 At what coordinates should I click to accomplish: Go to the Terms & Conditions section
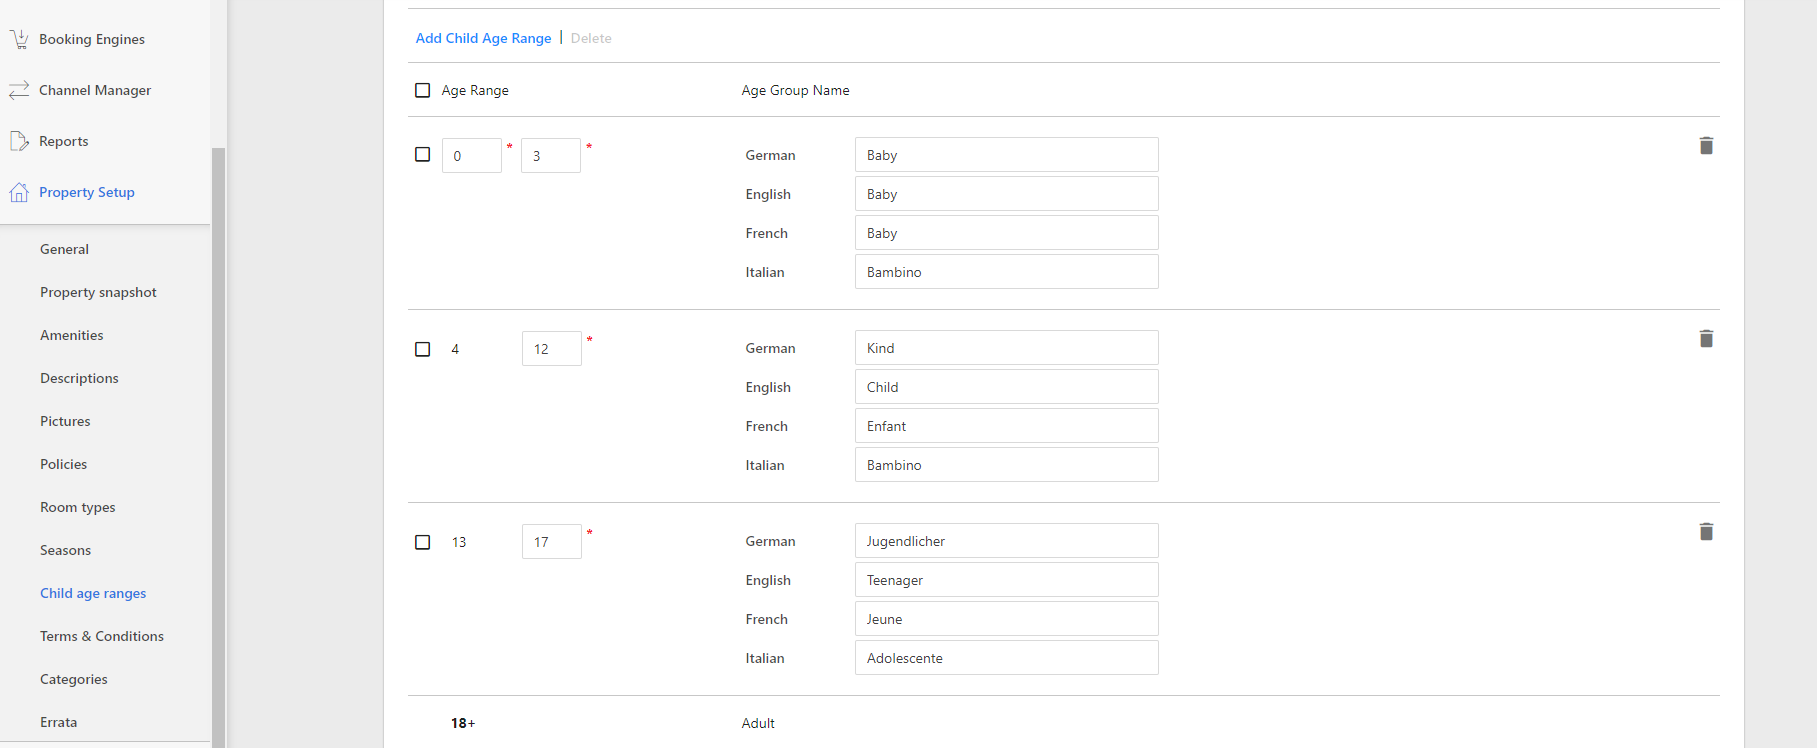coord(102,636)
